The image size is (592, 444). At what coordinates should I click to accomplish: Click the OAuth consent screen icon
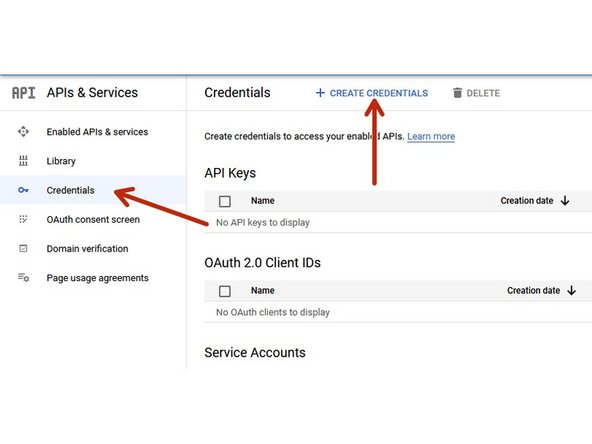coord(23,219)
